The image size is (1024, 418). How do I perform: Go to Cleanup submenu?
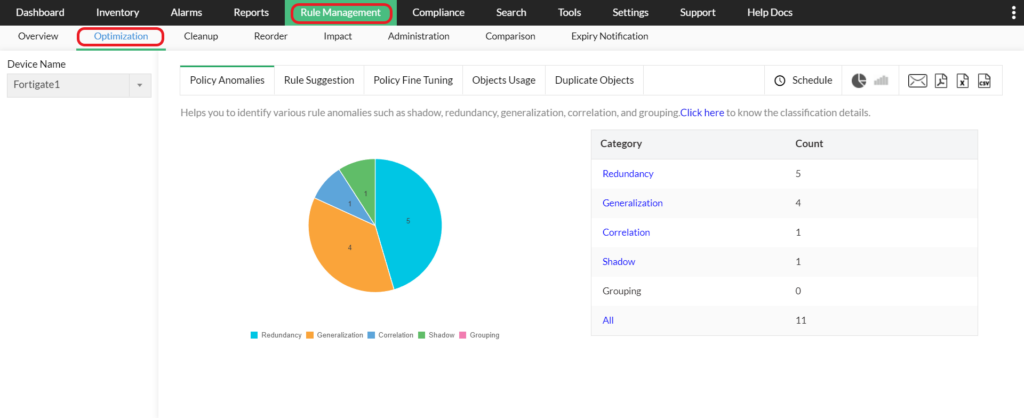coord(201,37)
